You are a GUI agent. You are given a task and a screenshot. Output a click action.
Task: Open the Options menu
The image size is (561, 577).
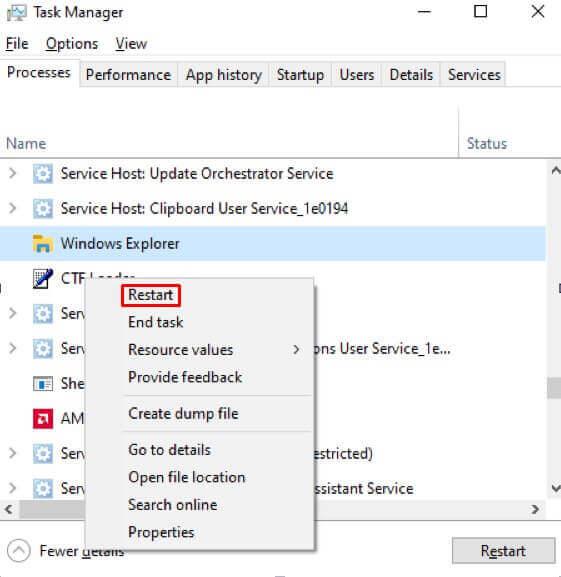[x=72, y=44]
